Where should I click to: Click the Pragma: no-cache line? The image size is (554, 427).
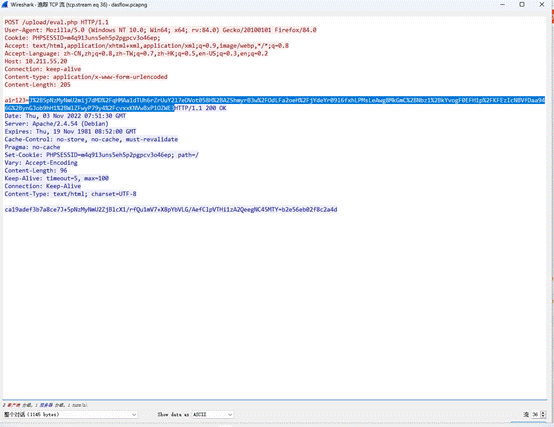coord(32,147)
